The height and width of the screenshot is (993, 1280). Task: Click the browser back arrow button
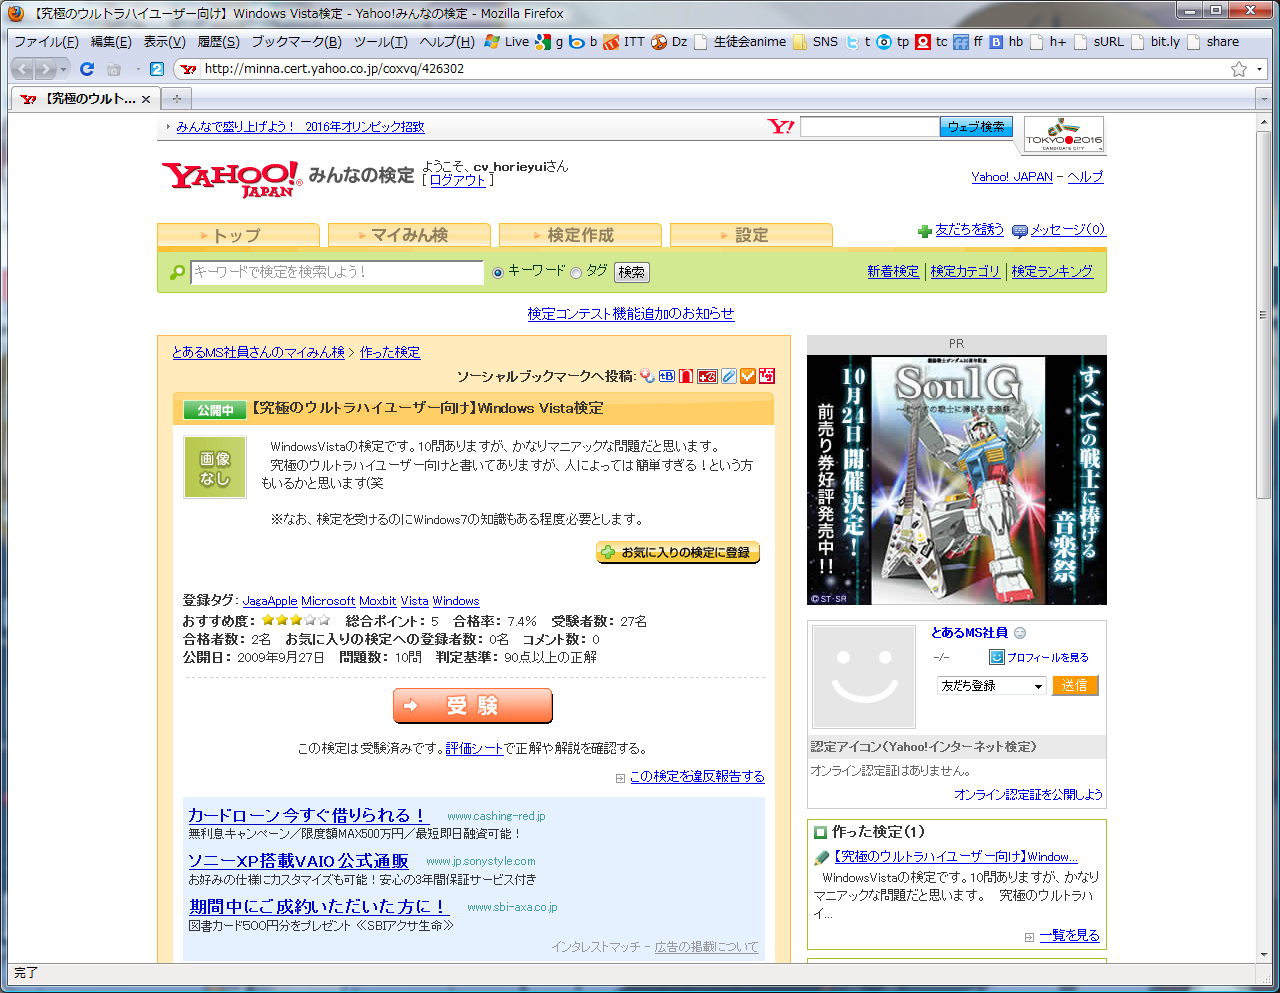[22, 69]
